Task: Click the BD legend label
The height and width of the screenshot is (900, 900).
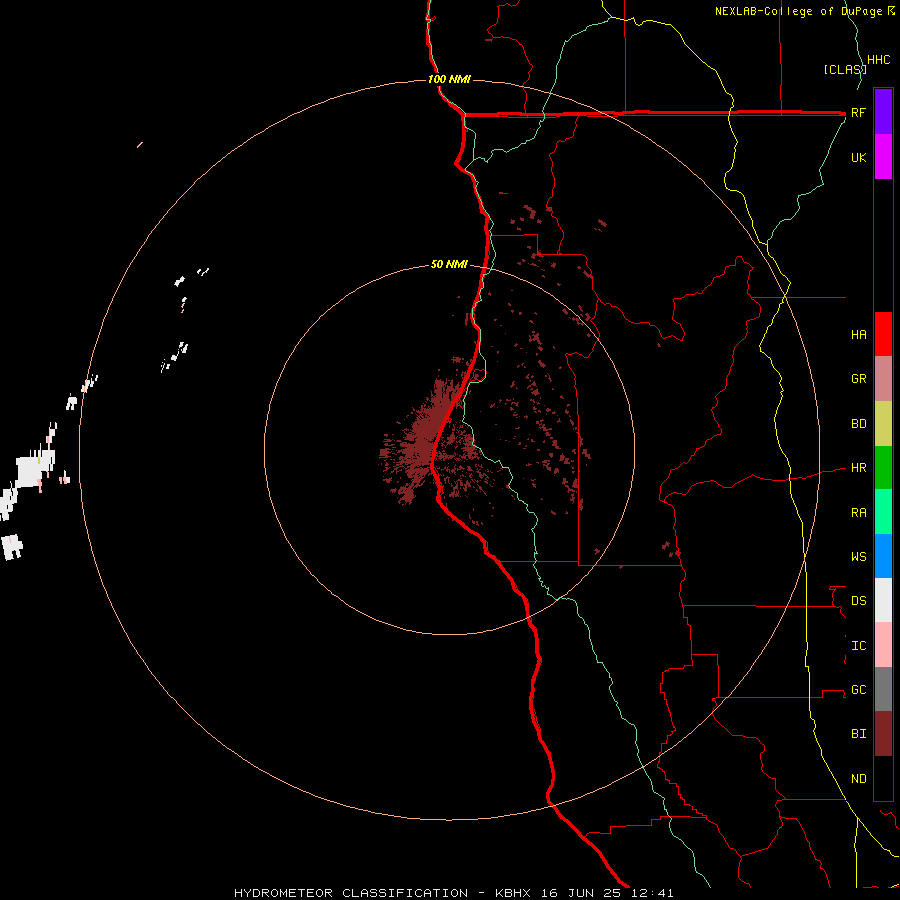Action: [x=858, y=424]
